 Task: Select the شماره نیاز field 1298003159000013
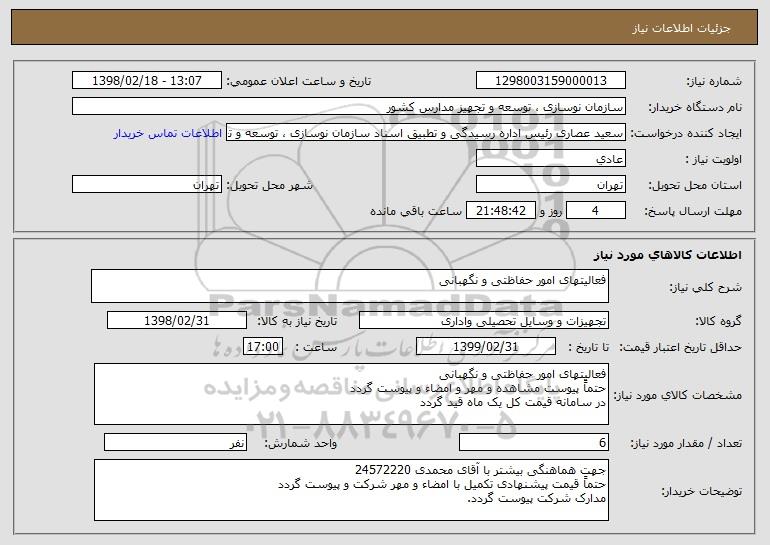coord(550,81)
